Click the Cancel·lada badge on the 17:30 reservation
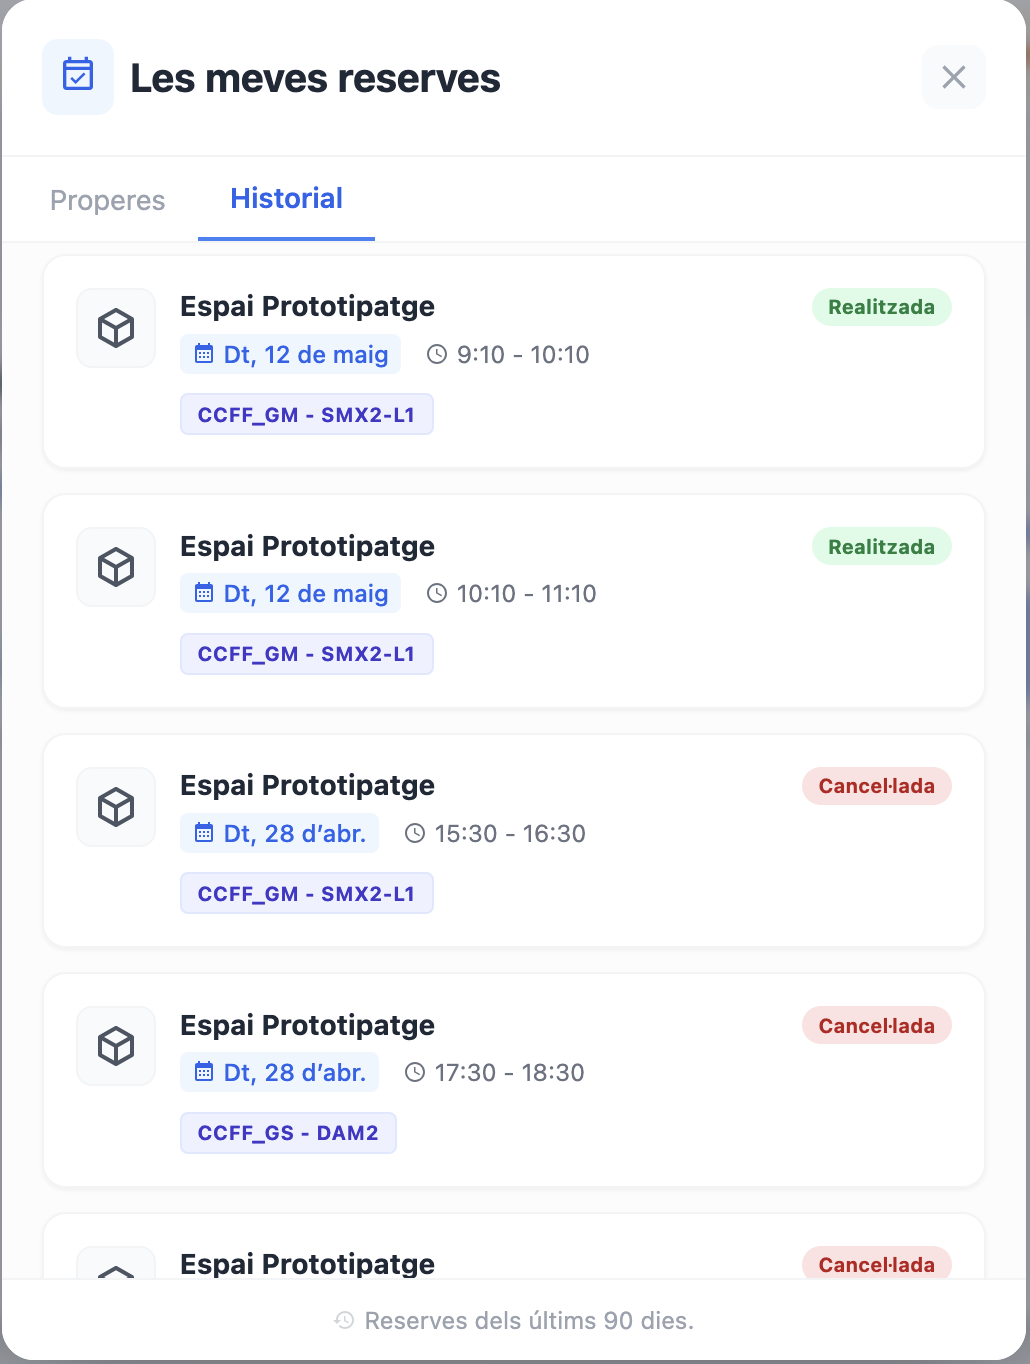 [x=877, y=1026]
